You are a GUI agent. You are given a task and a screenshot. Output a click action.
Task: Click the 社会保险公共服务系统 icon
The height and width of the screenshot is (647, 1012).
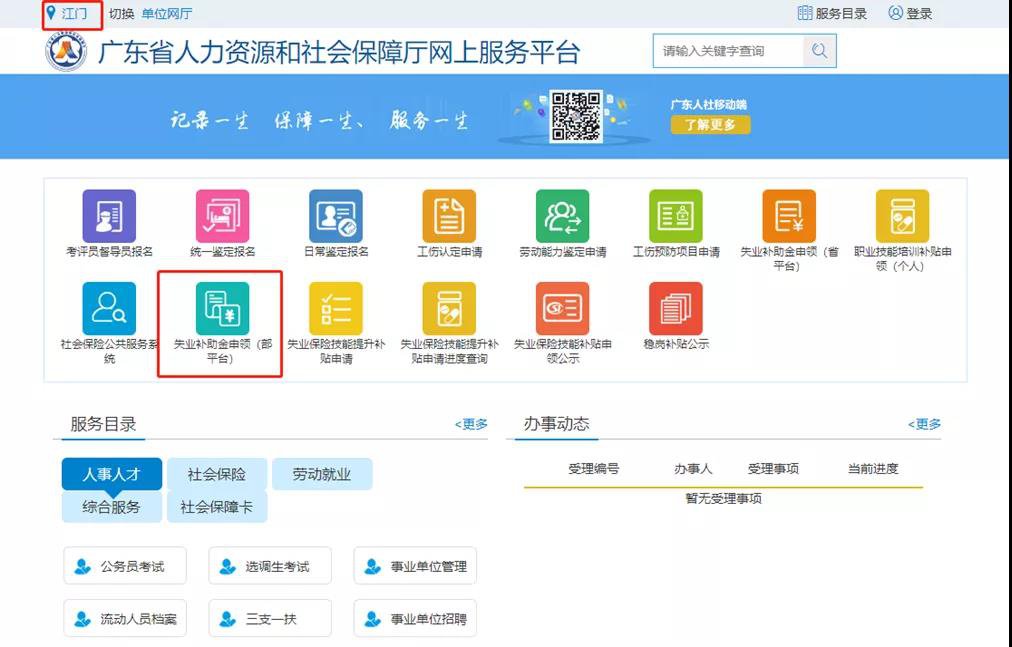click(x=108, y=309)
